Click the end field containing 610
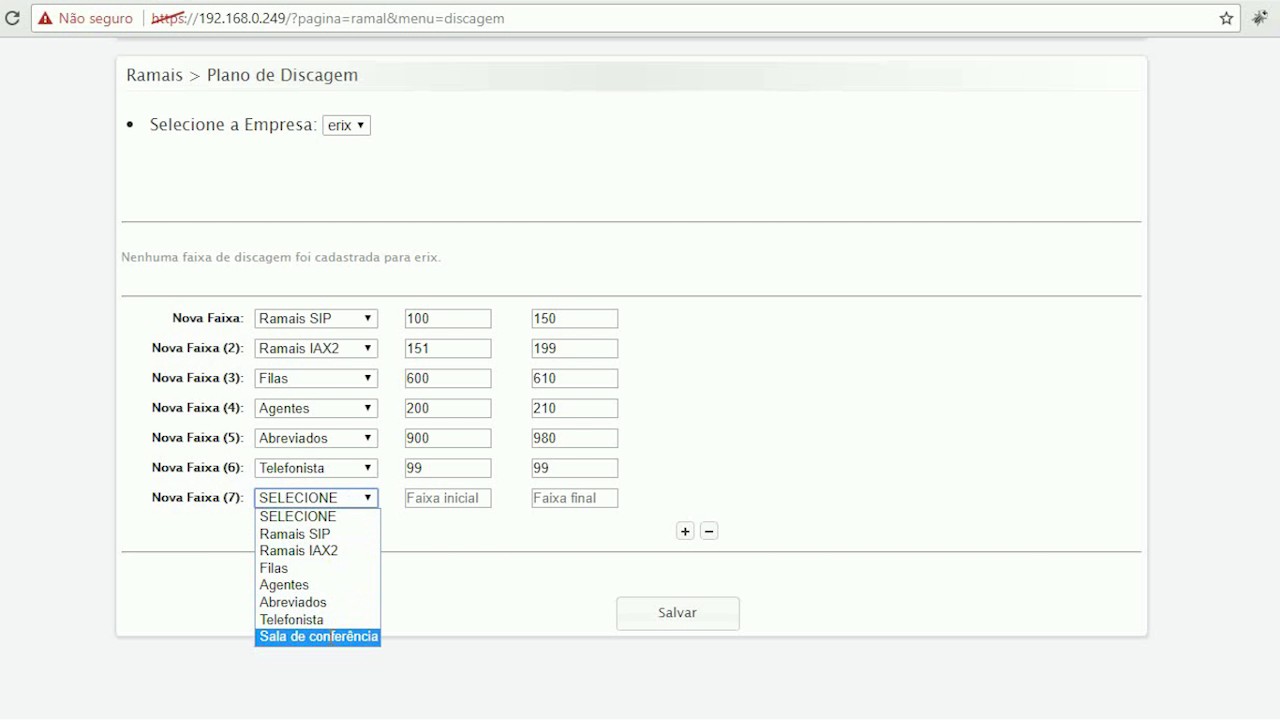Viewport: 1280px width, 720px height. pyautogui.click(x=575, y=378)
